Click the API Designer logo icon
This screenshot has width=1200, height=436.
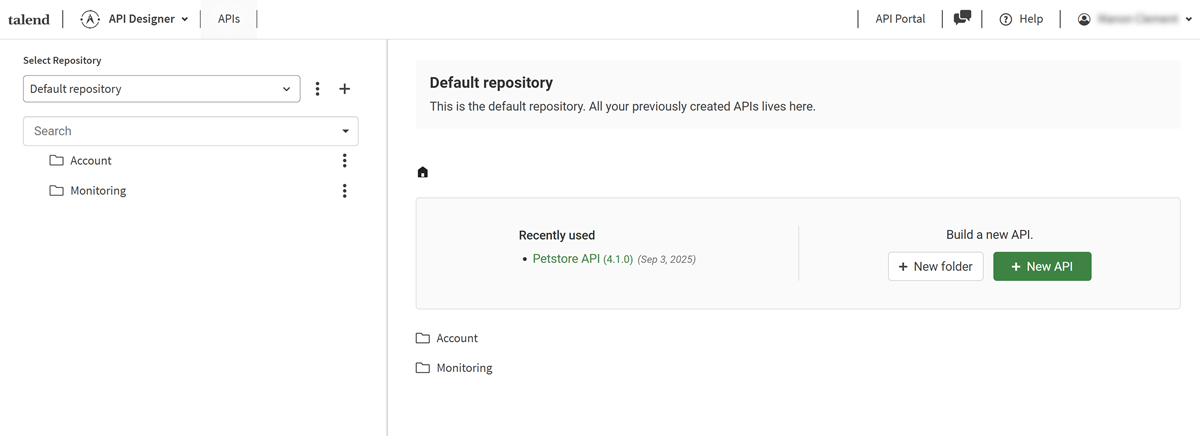pos(90,19)
